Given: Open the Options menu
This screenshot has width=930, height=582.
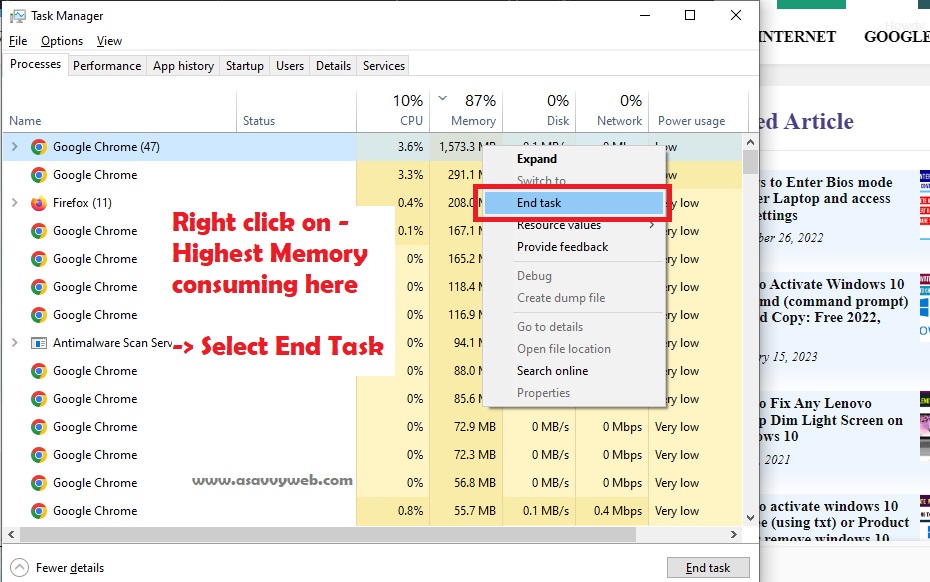Looking at the screenshot, I should coord(62,41).
